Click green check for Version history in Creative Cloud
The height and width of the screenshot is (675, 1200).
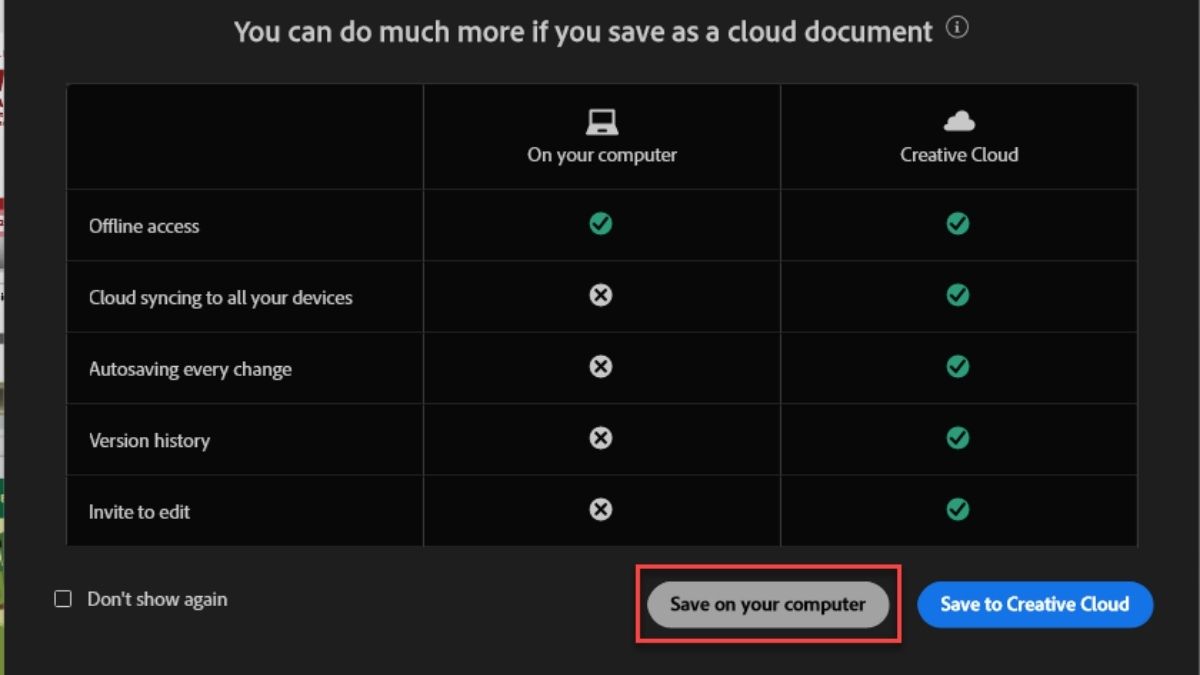(958, 438)
